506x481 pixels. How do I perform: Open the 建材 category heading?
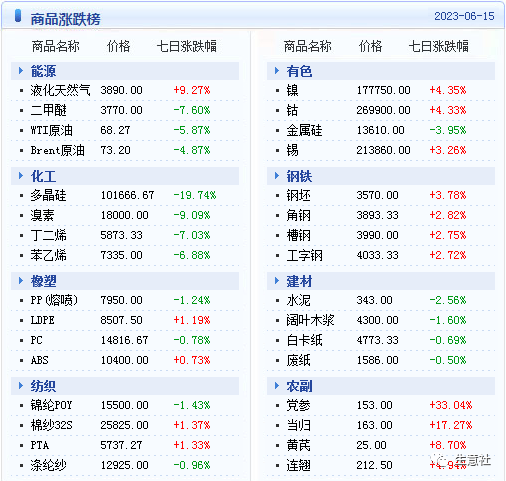(299, 281)
